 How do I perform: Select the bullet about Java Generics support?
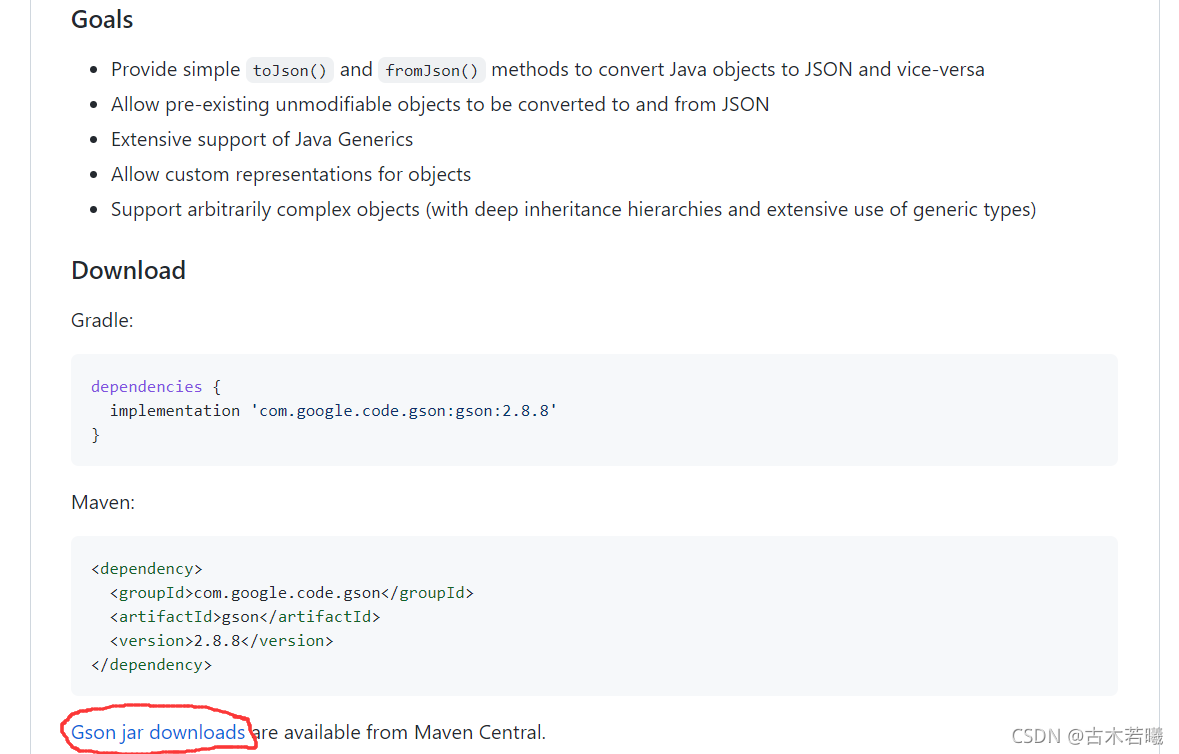[262, 139]
